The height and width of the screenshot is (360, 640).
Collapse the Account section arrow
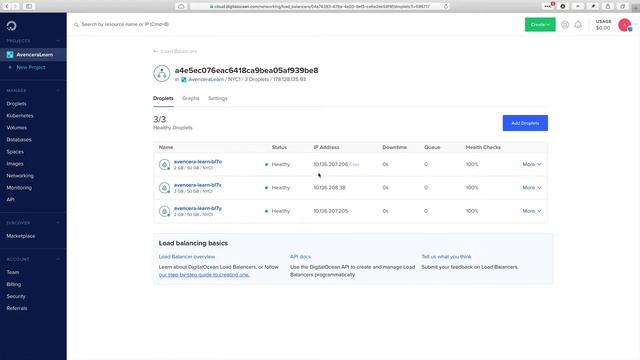[x=58, y=259]
